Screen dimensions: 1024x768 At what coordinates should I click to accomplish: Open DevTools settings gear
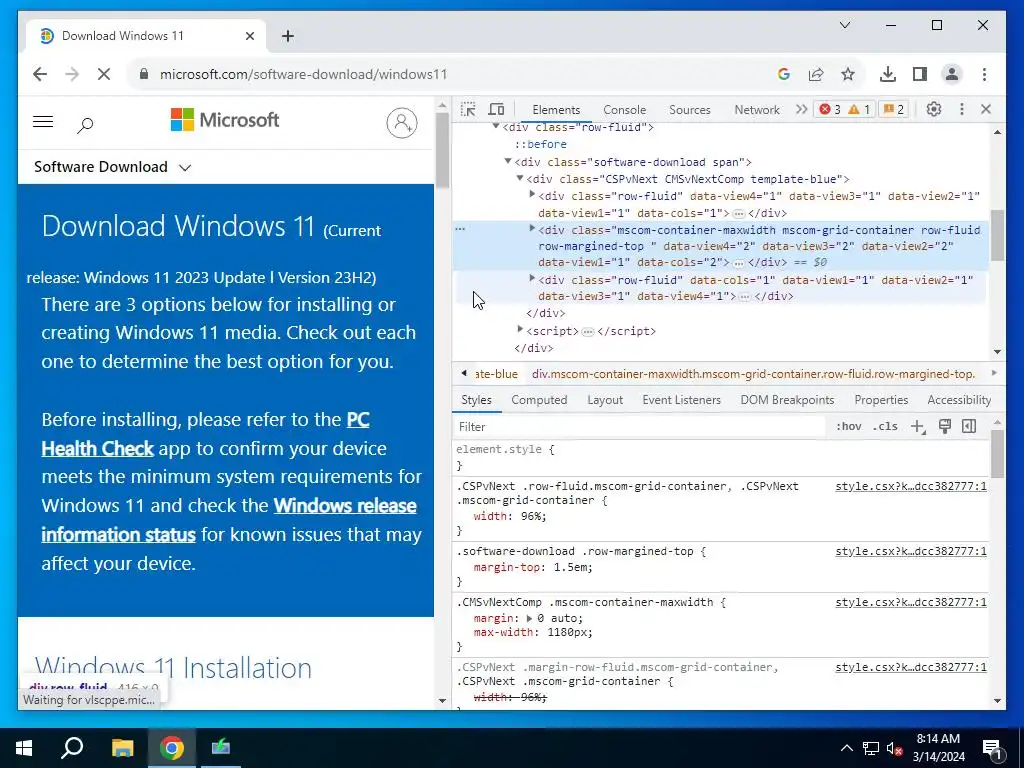click(933, 109)
